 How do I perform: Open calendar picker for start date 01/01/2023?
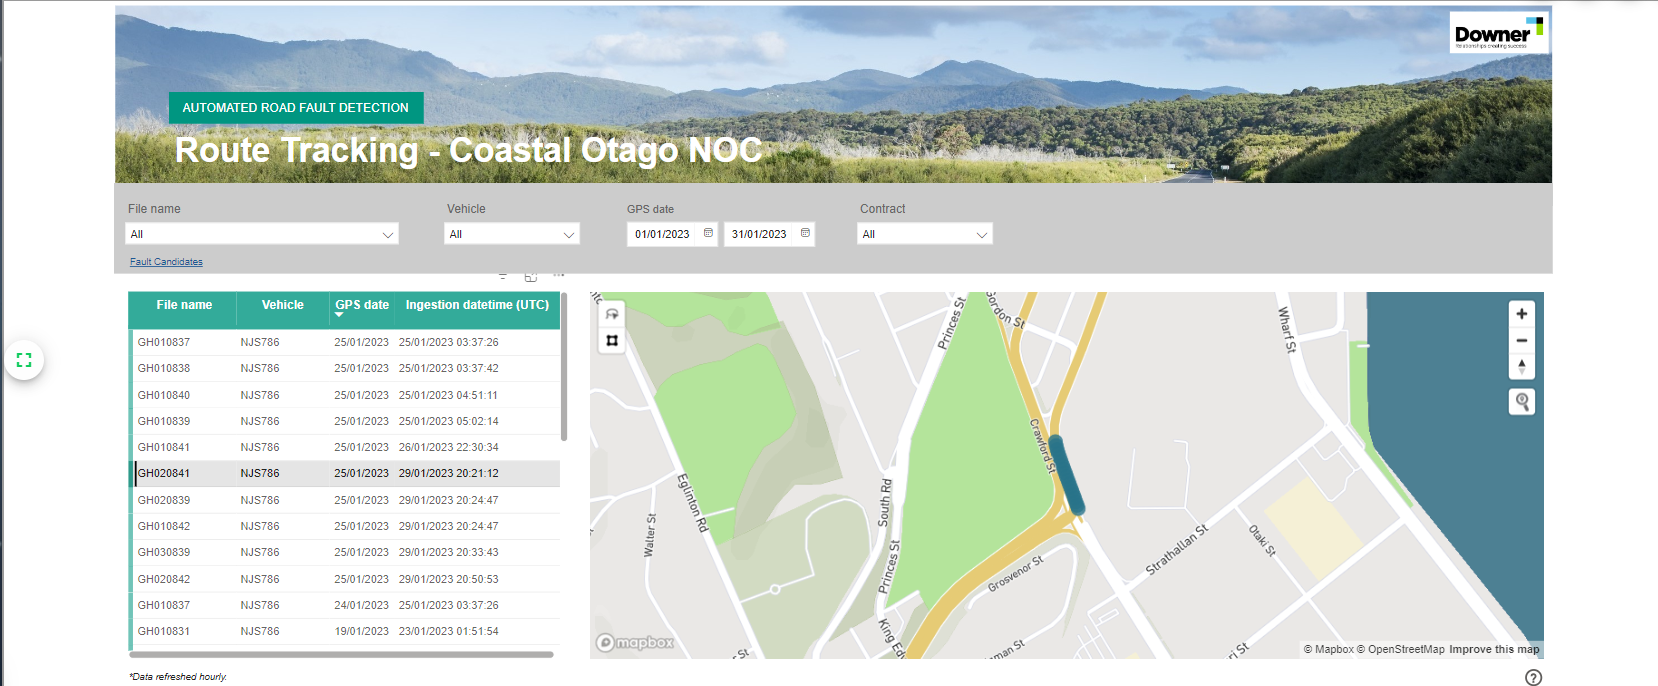point(708,233)
